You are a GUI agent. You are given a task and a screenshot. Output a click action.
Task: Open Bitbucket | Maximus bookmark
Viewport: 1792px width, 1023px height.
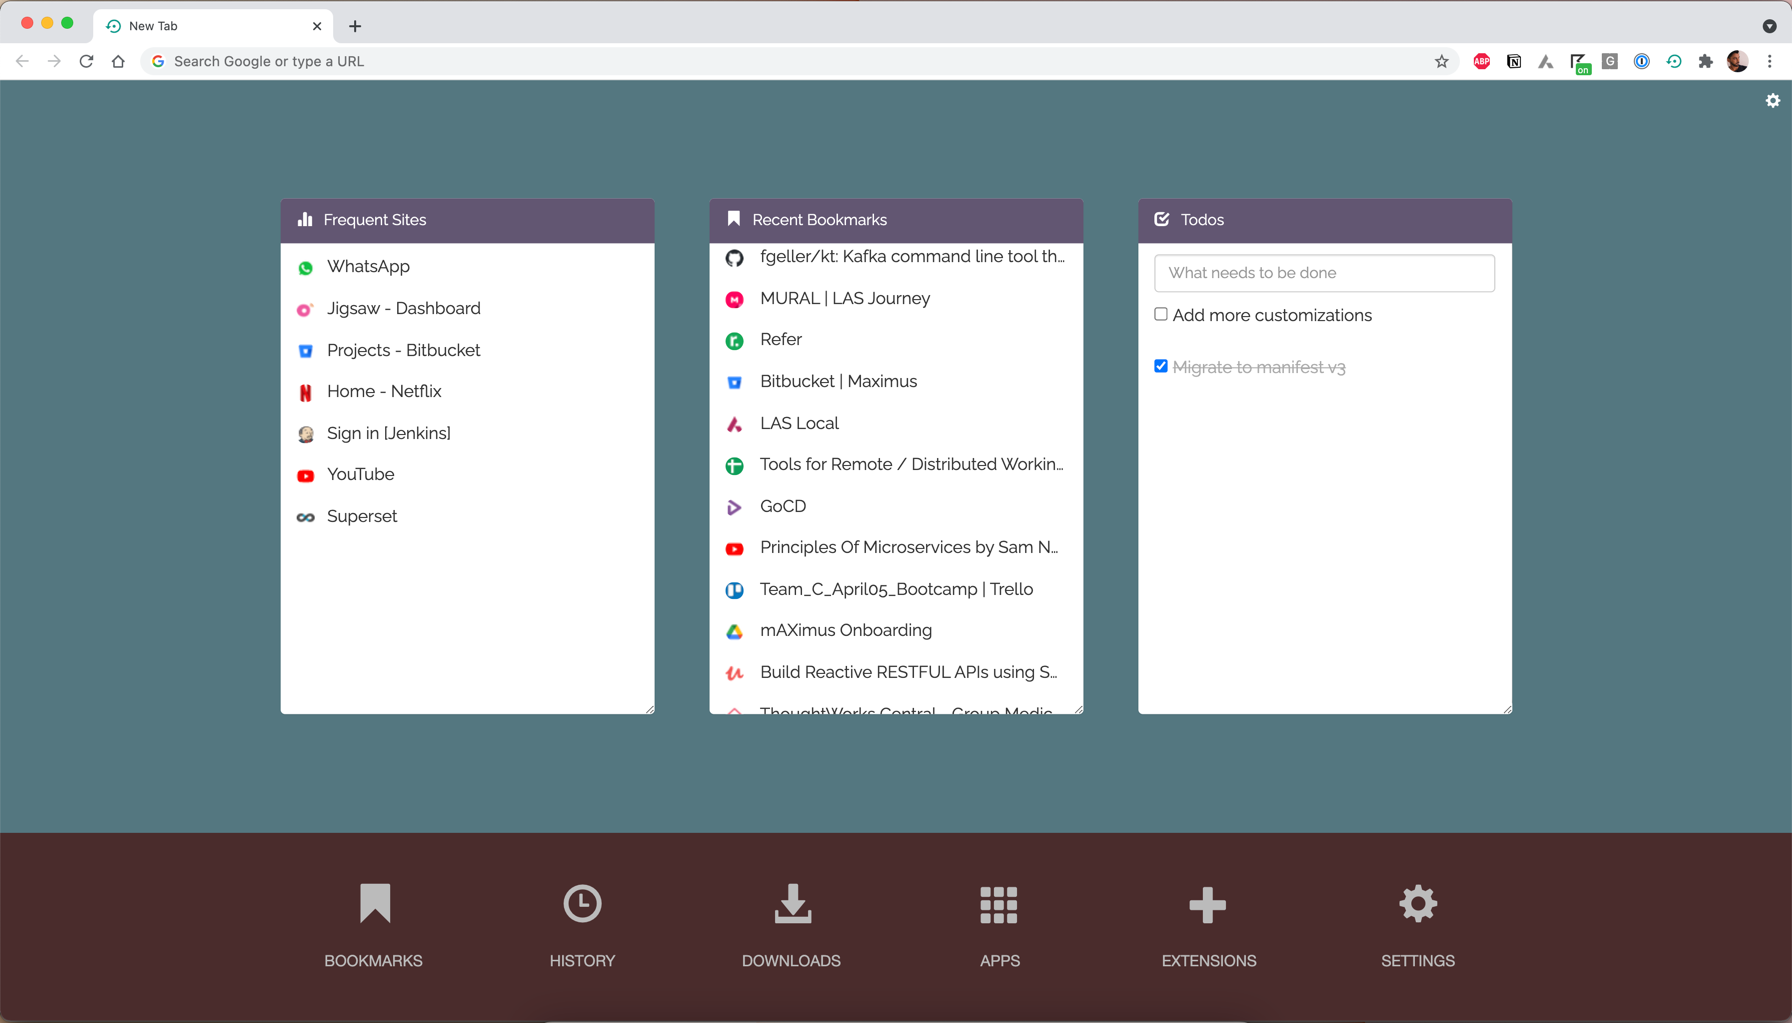tap(839, 382)
